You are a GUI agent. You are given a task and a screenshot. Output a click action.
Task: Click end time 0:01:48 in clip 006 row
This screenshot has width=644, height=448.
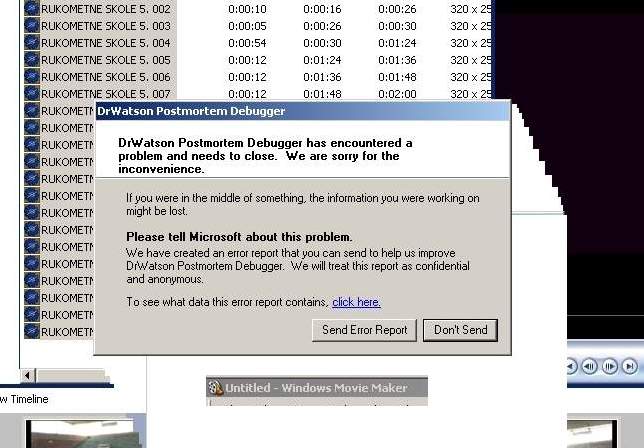point(397,77)
